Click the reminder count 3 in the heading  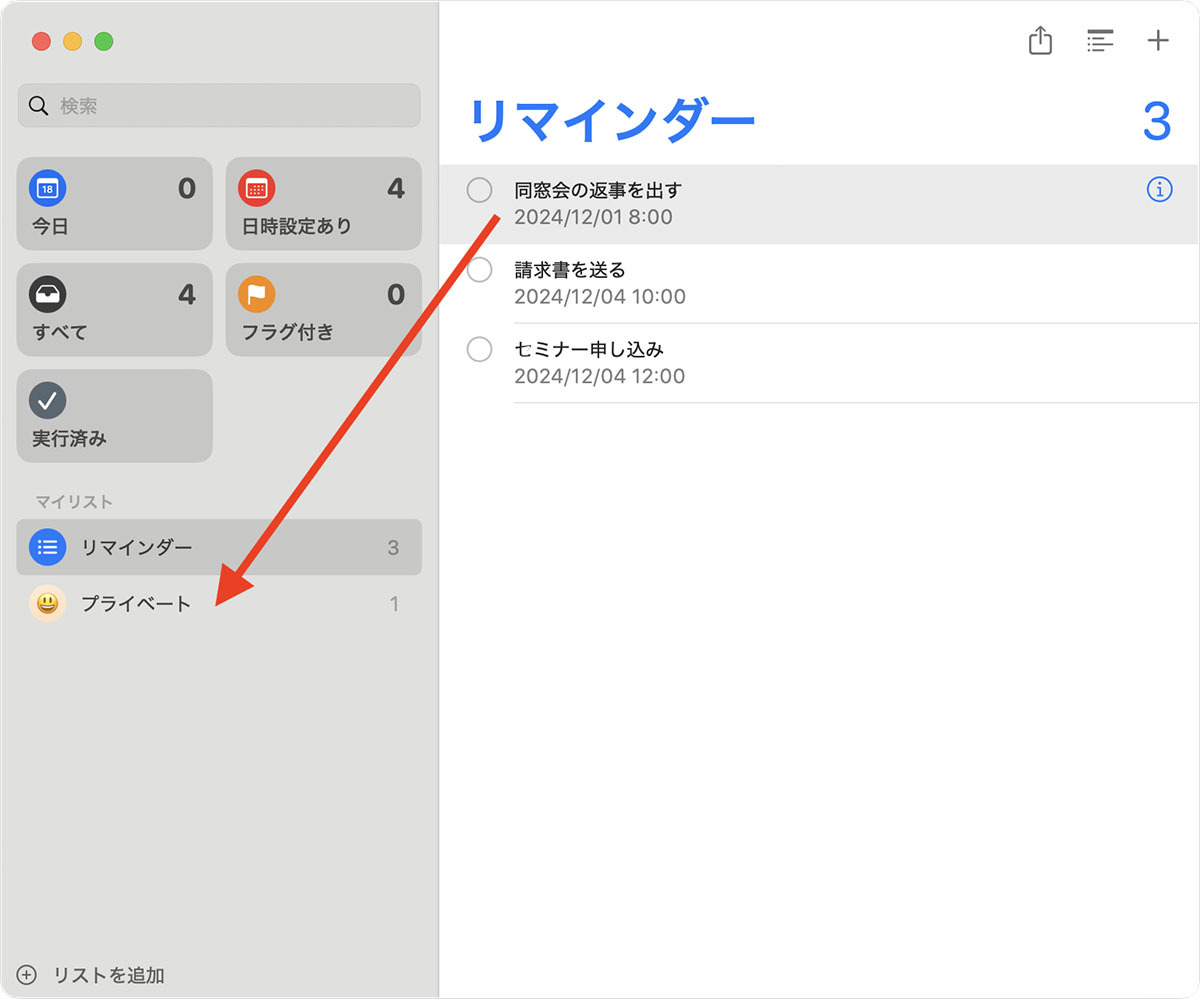(x=1156, y=121)
